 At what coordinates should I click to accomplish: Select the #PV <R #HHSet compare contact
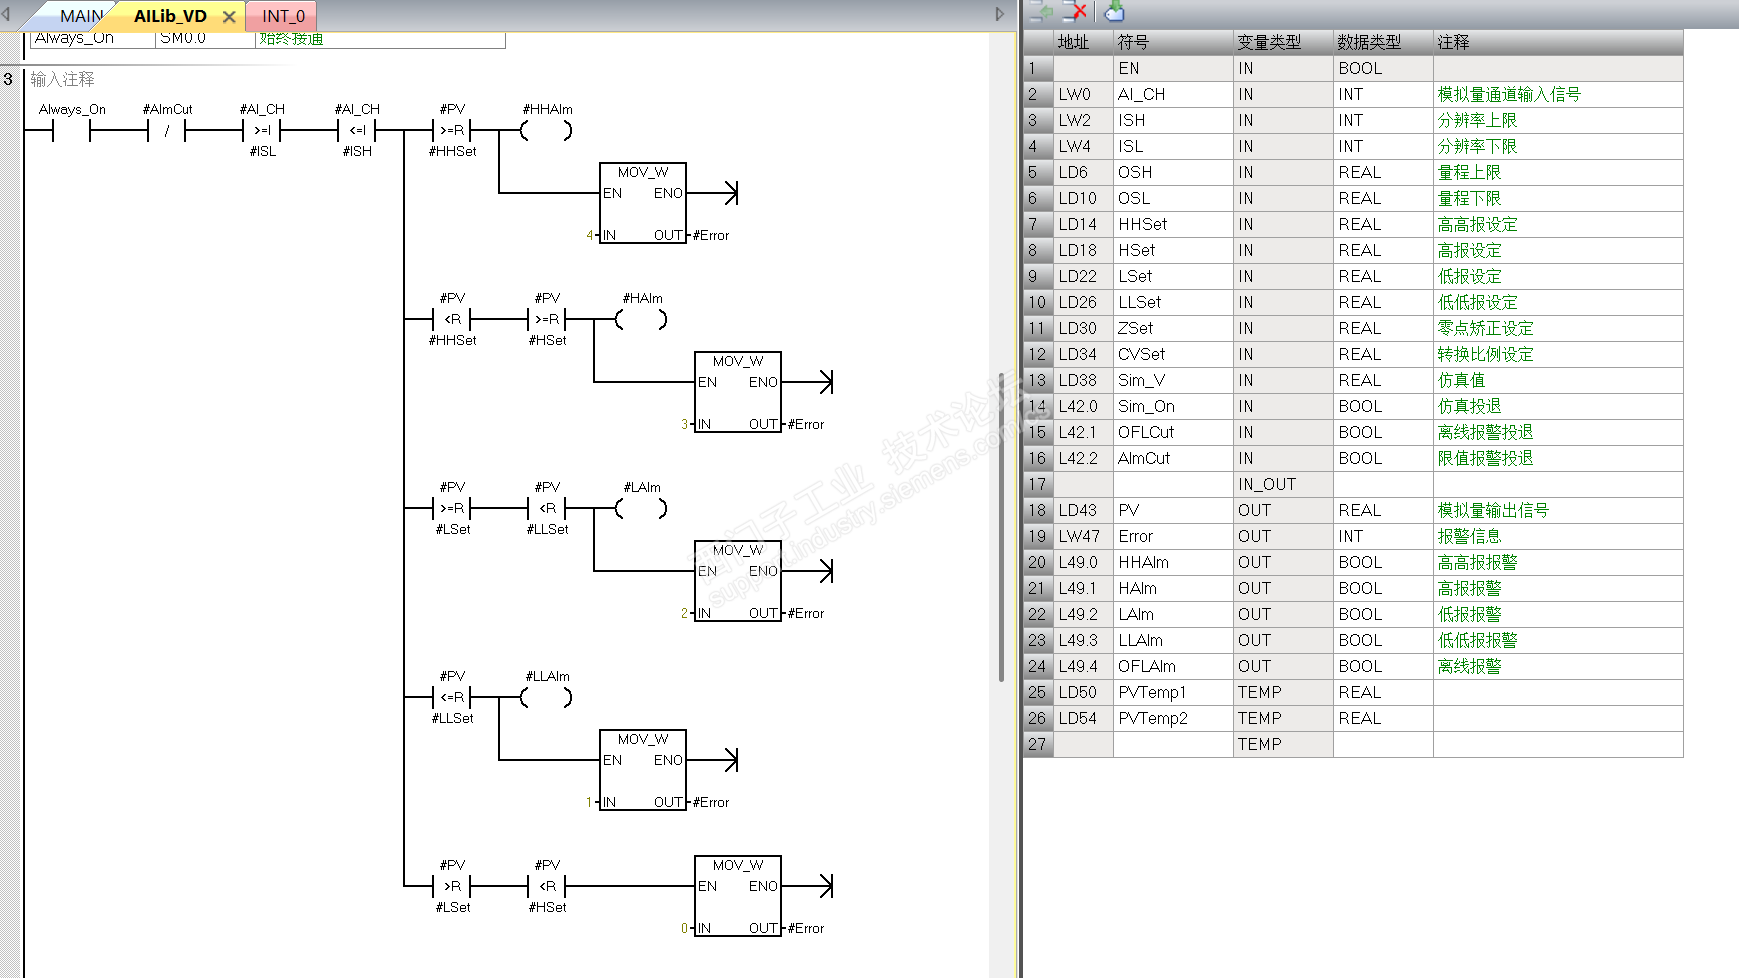(x=452, y=319)
